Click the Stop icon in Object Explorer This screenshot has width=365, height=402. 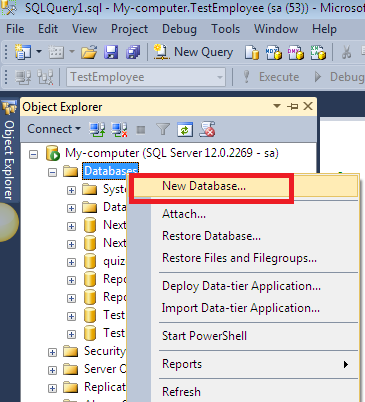(141, 130)
